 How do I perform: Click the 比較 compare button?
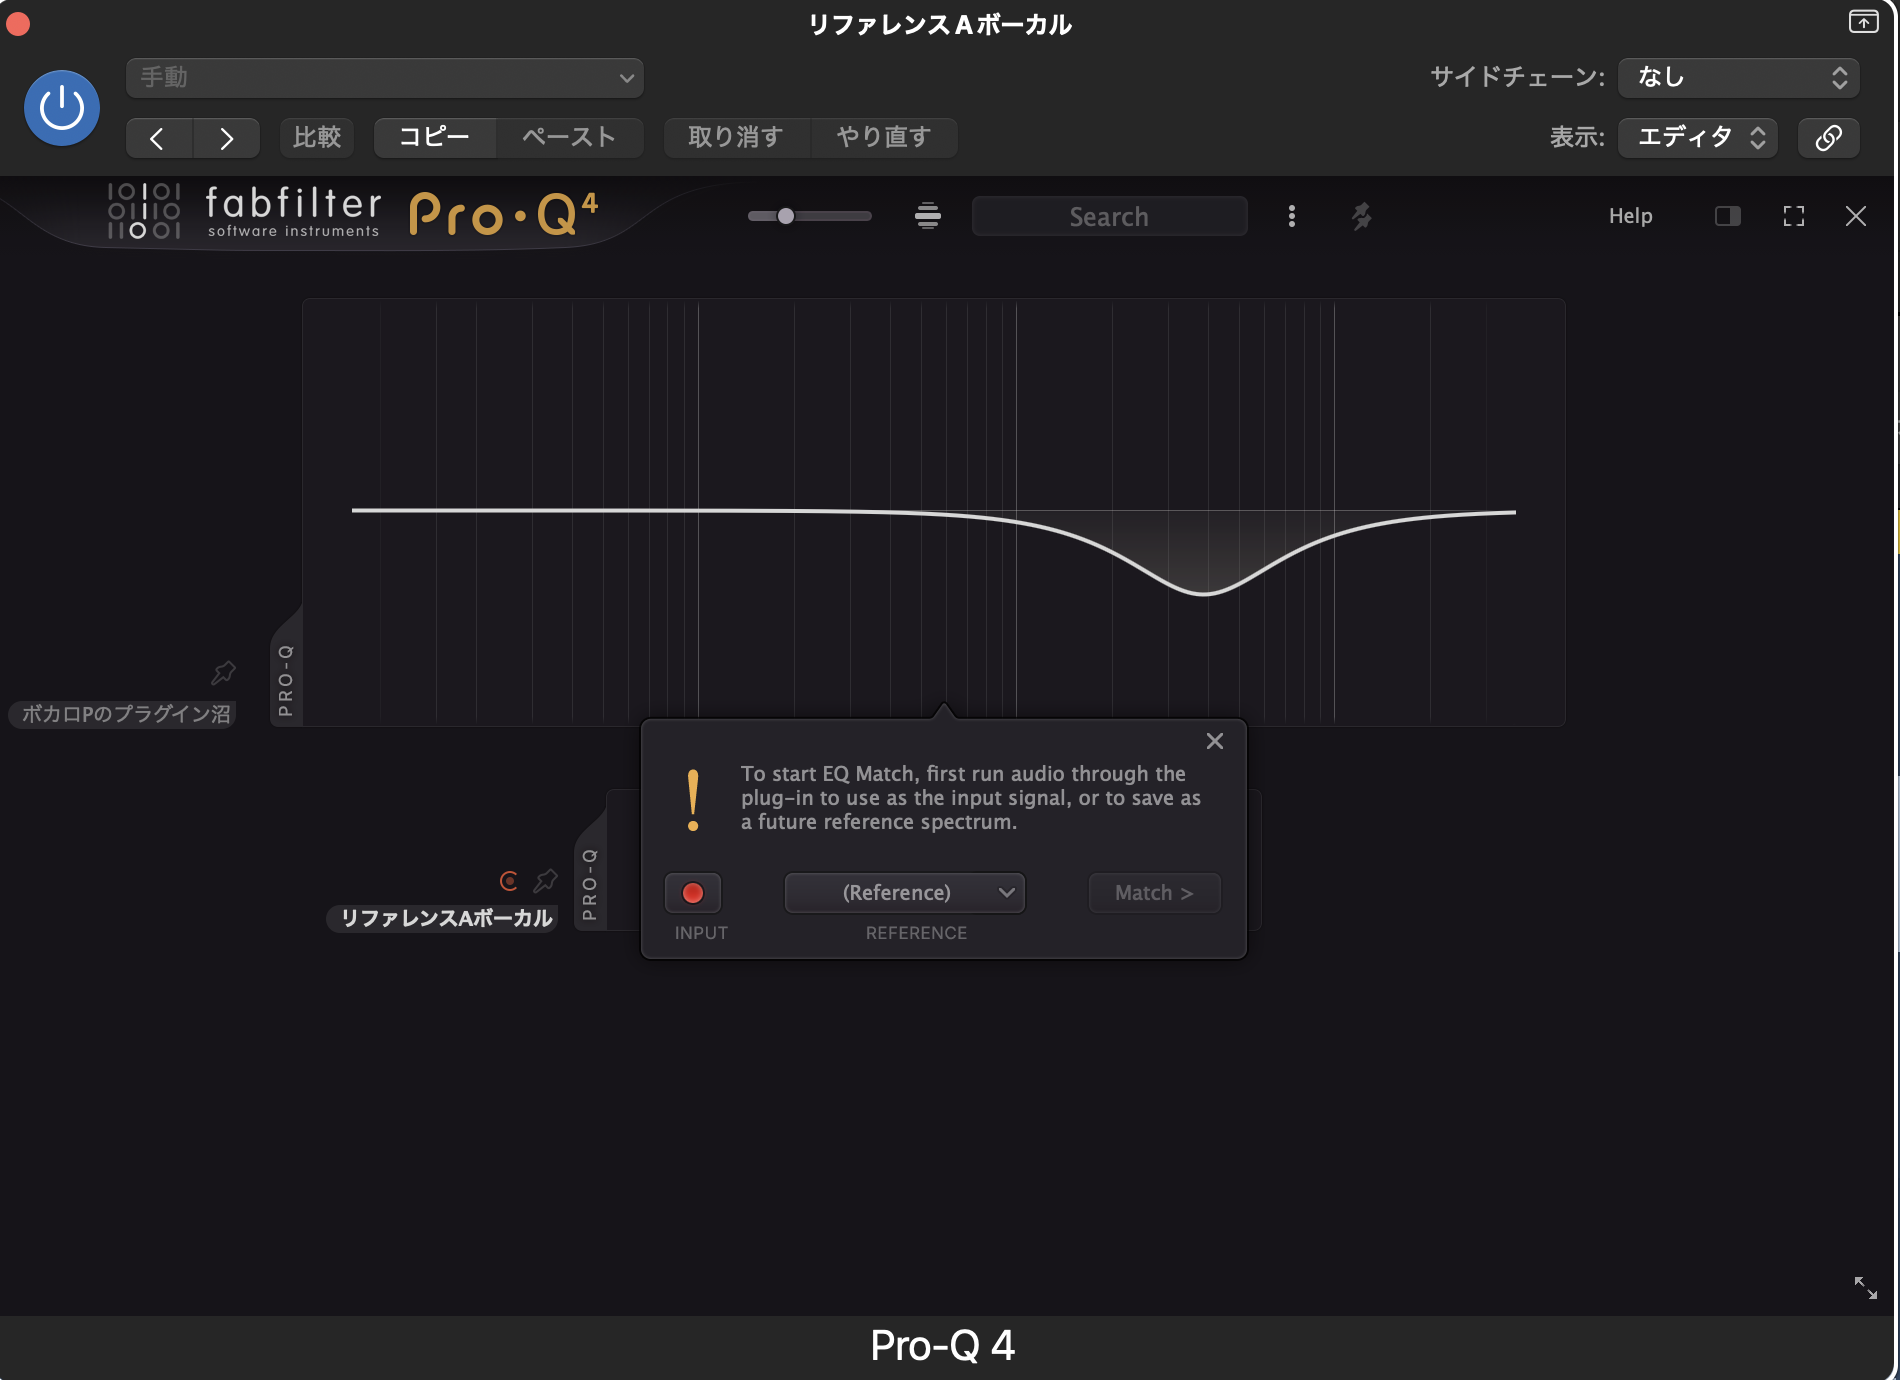click(x=317, y=138)
